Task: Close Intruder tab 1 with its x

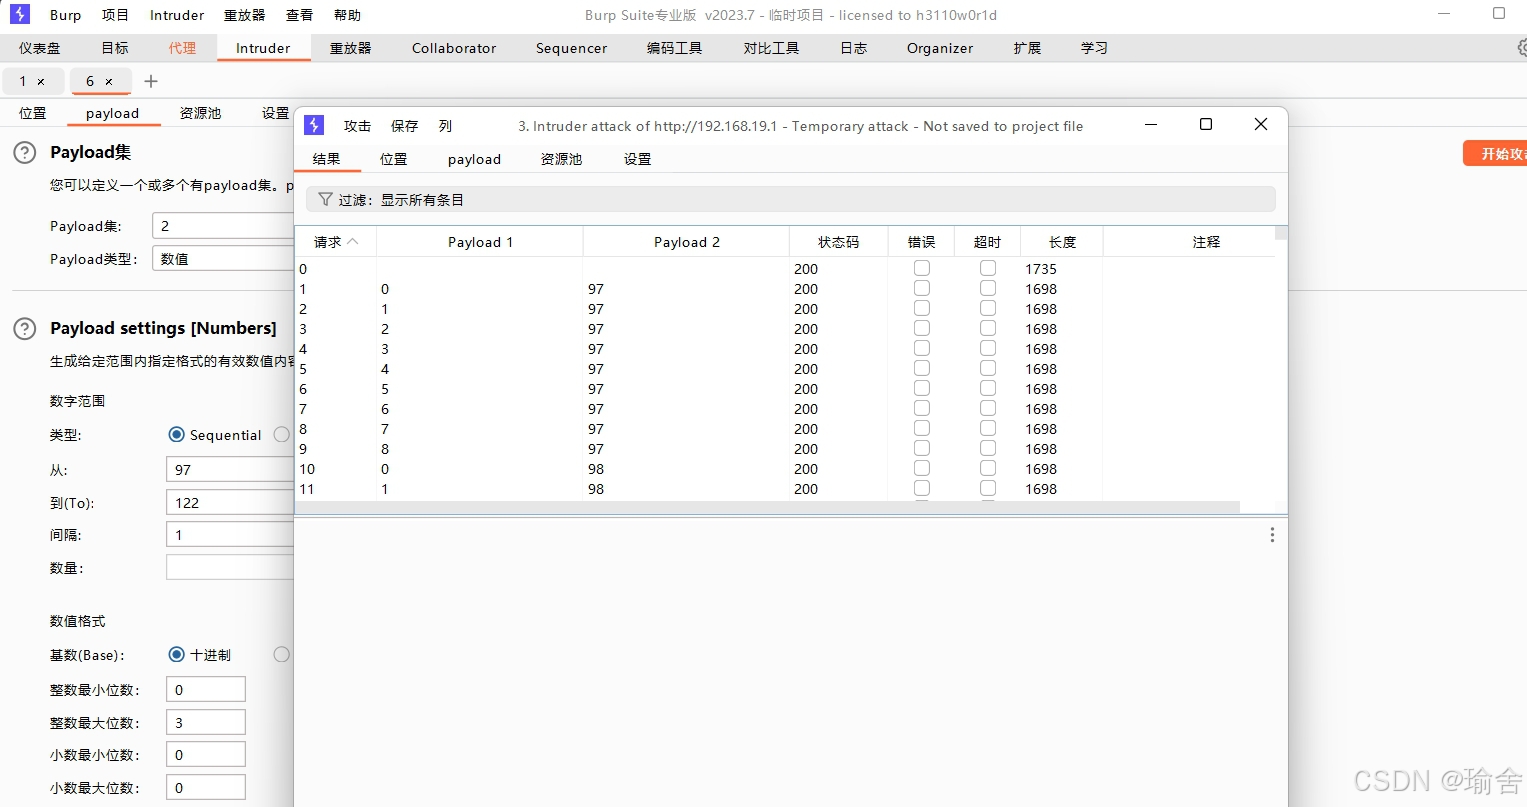Action: pos(41,82)
